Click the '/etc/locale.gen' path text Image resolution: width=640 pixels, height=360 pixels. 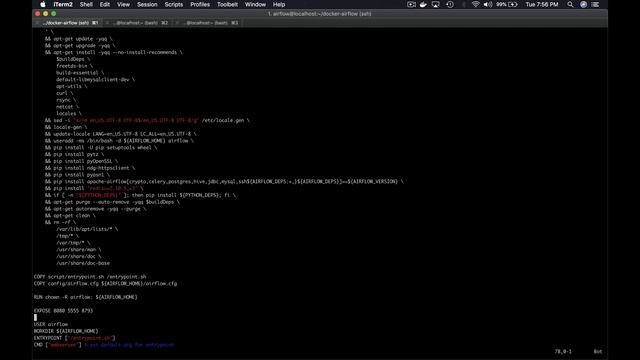pos(223,120)
